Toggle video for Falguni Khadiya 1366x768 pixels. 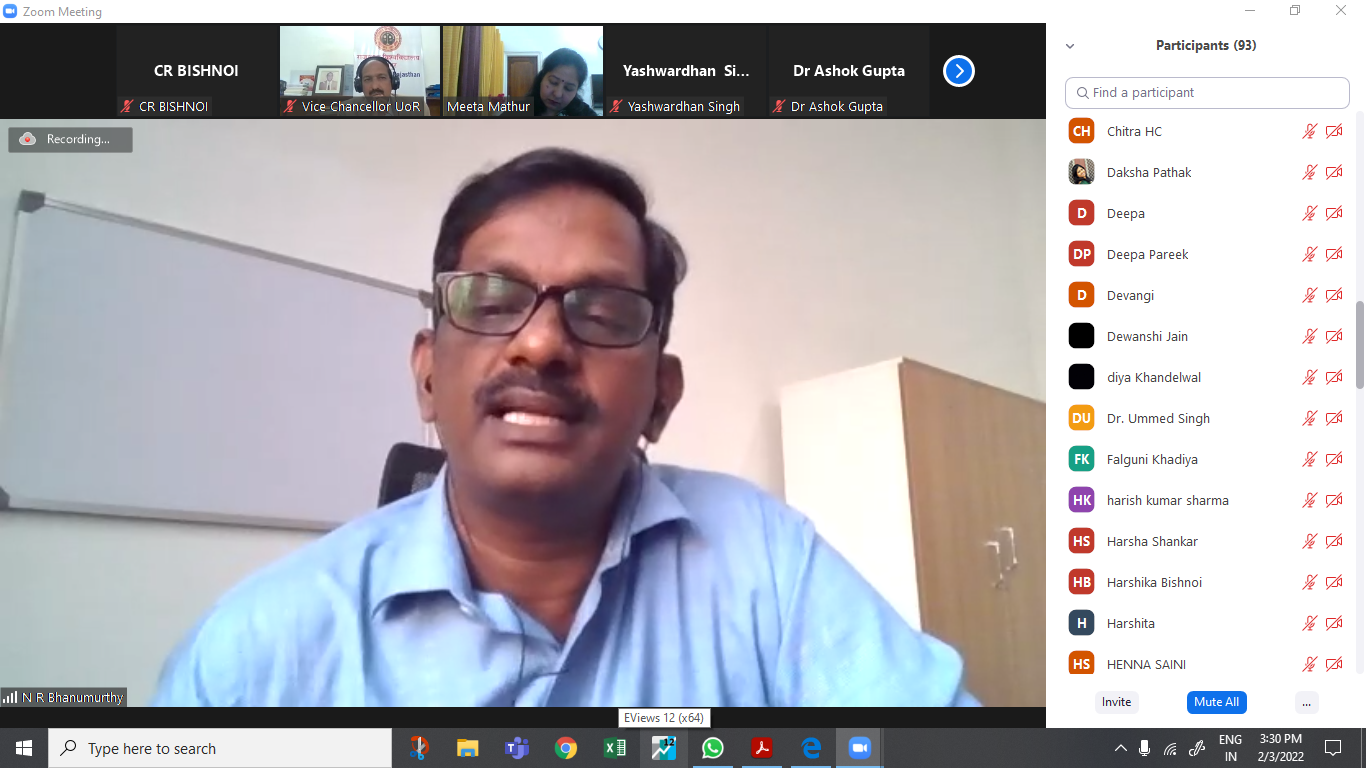point(1333,459)
